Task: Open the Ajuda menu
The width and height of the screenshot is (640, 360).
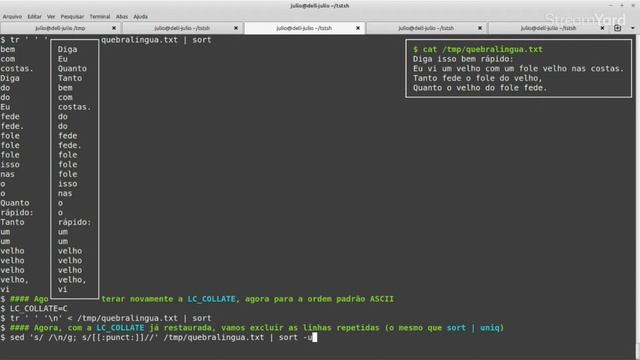Action: tap(140, 17)
